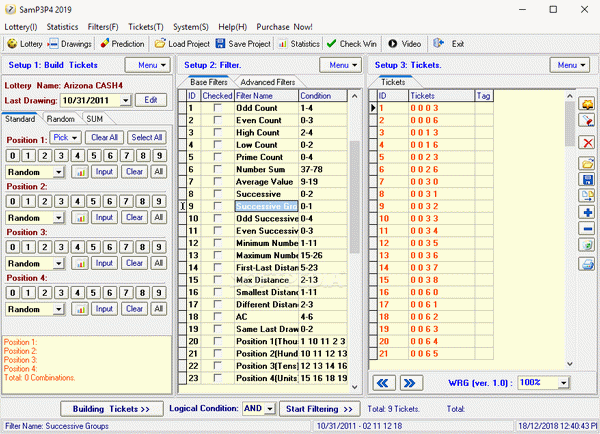Click the ticket list scrollbar down arrow
This screenshot has width=600, height=434.
tap(570, 364)
